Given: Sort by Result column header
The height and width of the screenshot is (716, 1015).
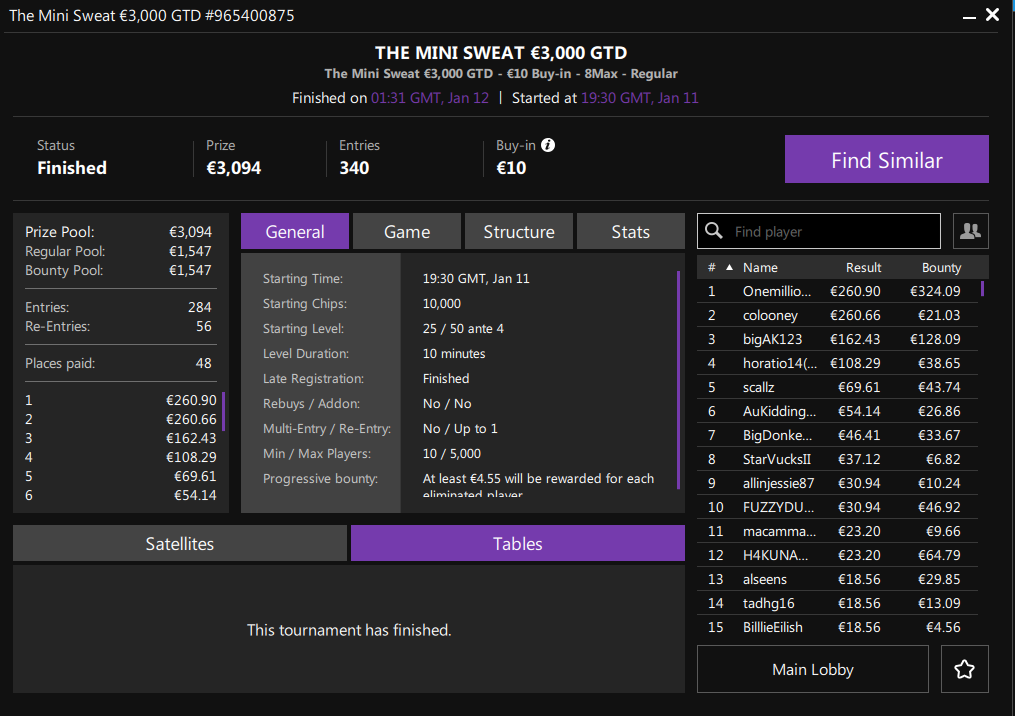Looking at the screenshot, I should [x=863, y=267].
